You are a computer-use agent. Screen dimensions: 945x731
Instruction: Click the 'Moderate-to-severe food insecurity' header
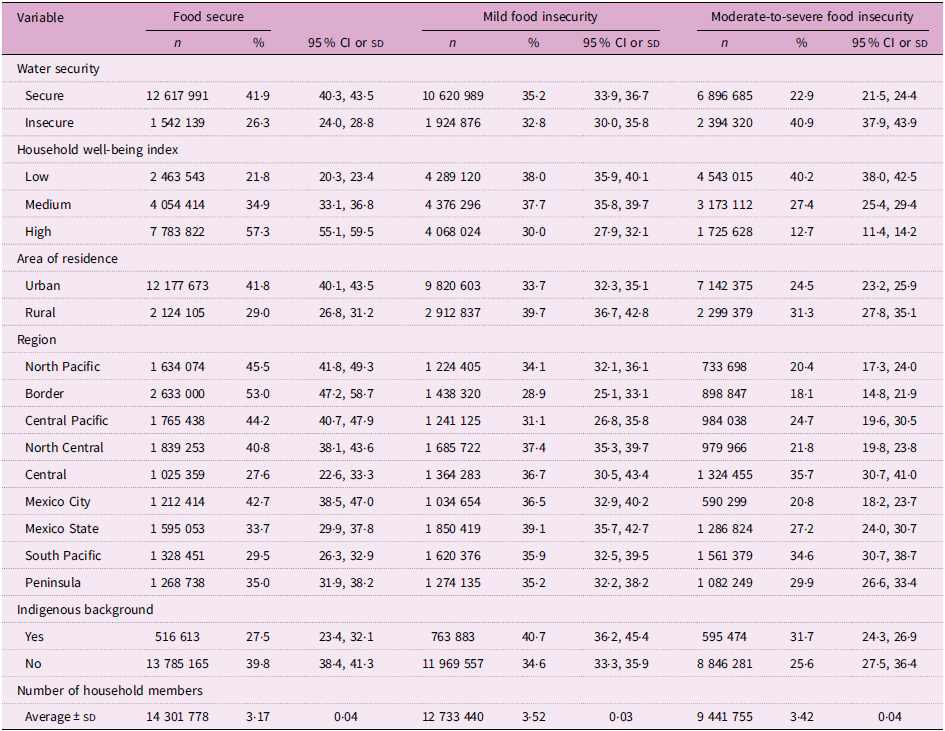[811, 17]
